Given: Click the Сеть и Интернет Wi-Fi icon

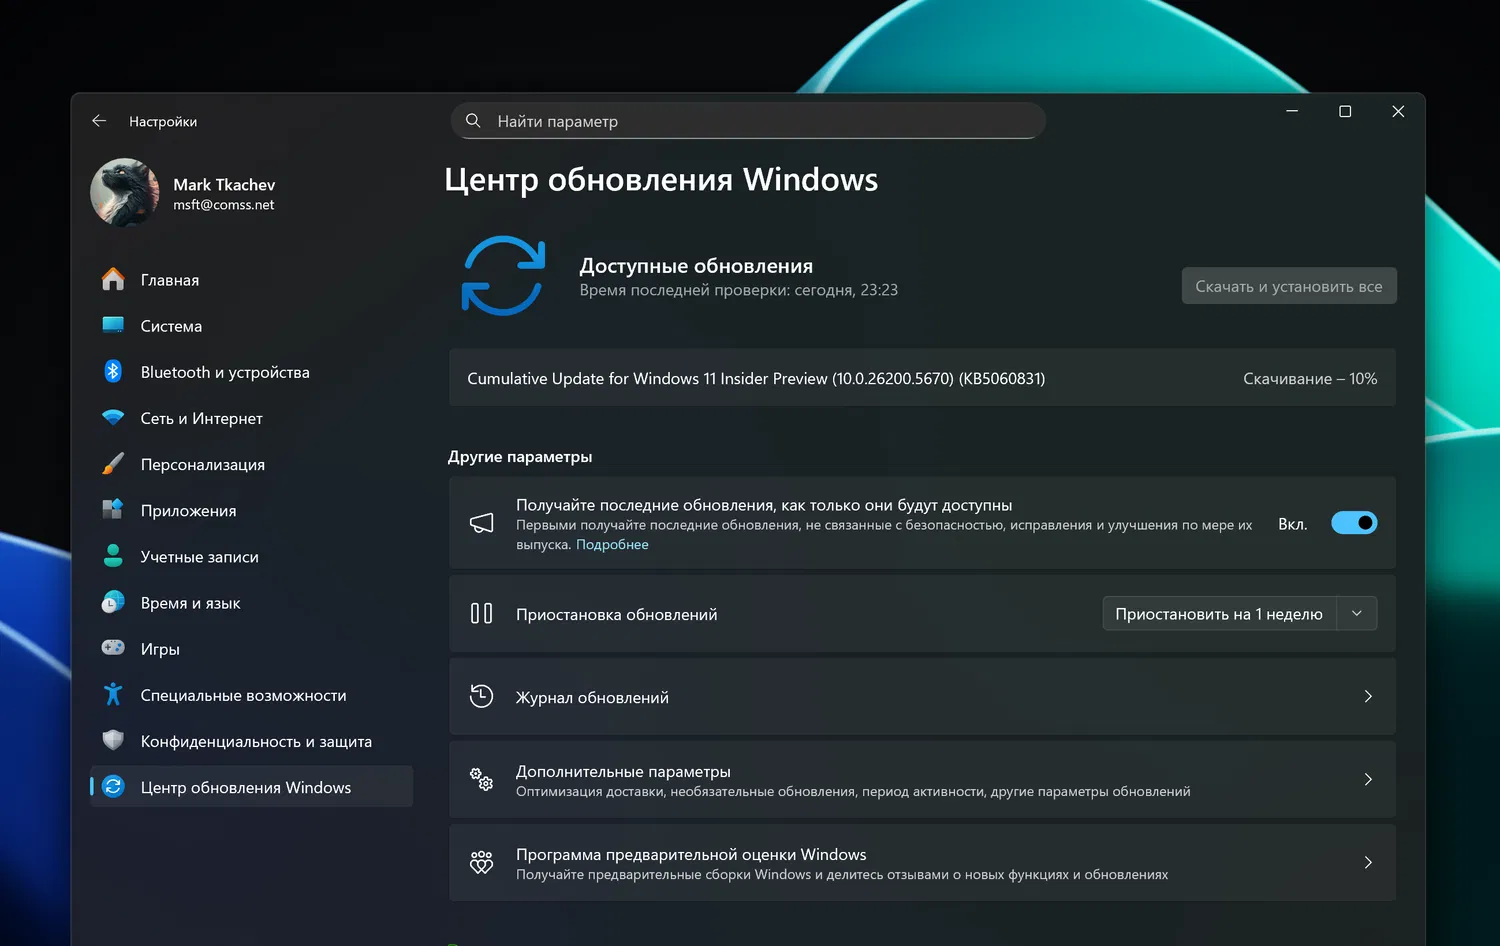Looking at the screenshot, I should [113, 418].
